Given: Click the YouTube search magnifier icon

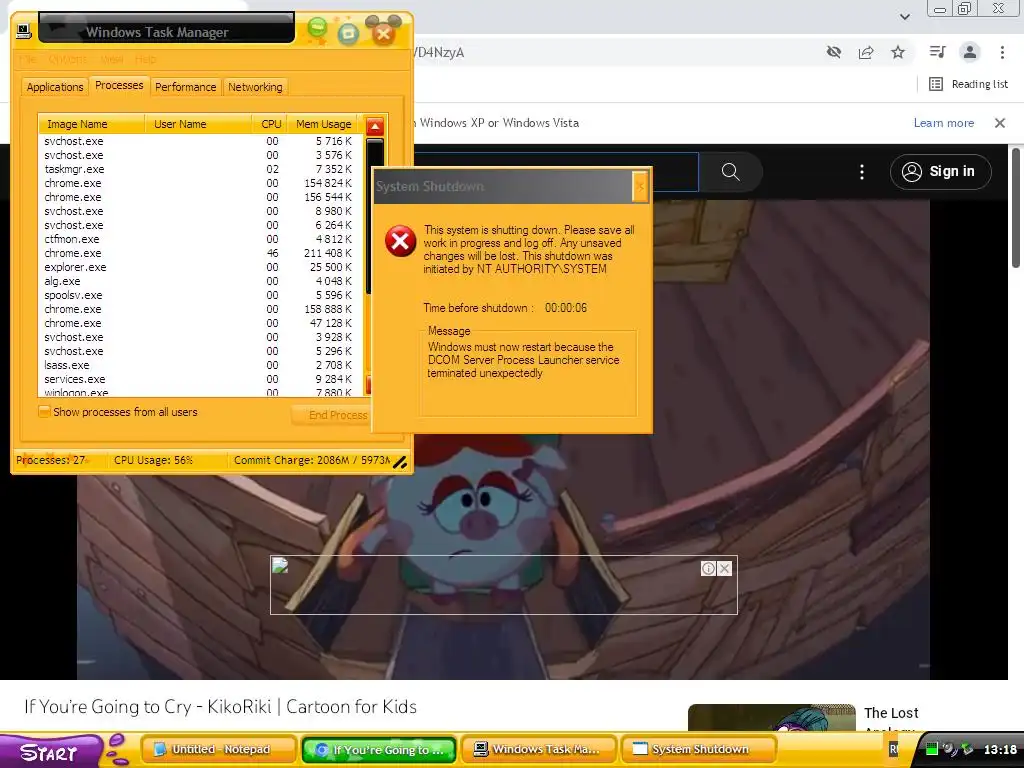Looking at the screenshot, I should [x=730, y=172].
